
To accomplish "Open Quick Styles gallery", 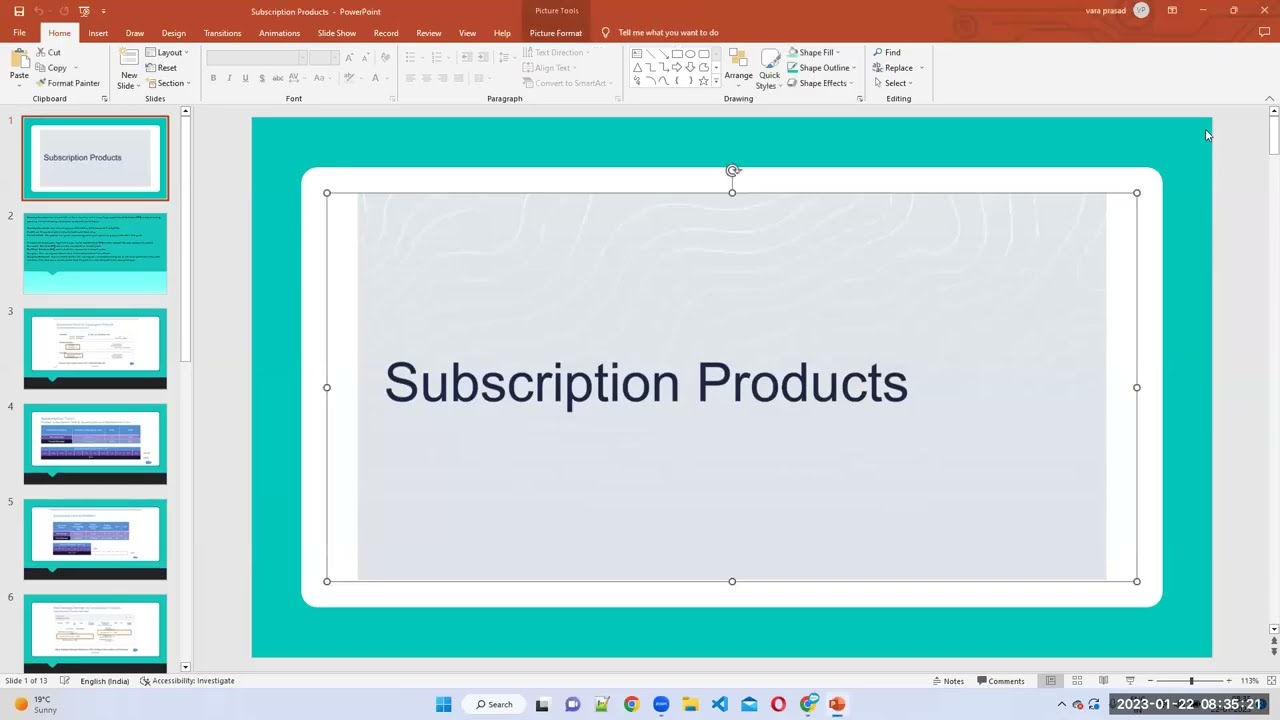I will pos(769,67).
